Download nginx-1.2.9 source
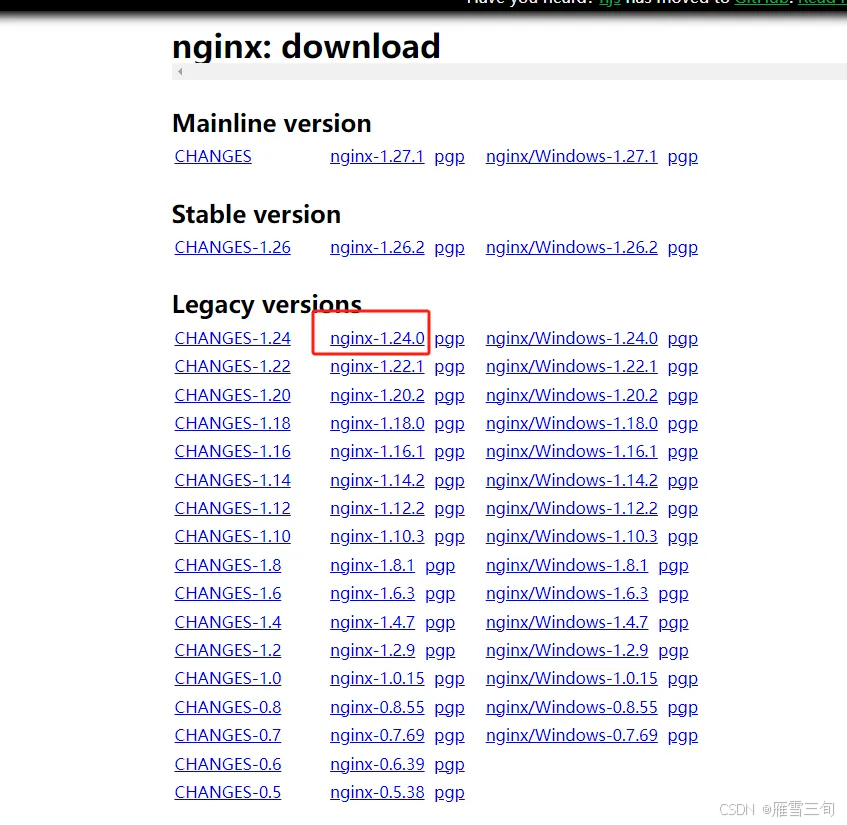The width and height of the screenshot is (847, 825). 372,651
